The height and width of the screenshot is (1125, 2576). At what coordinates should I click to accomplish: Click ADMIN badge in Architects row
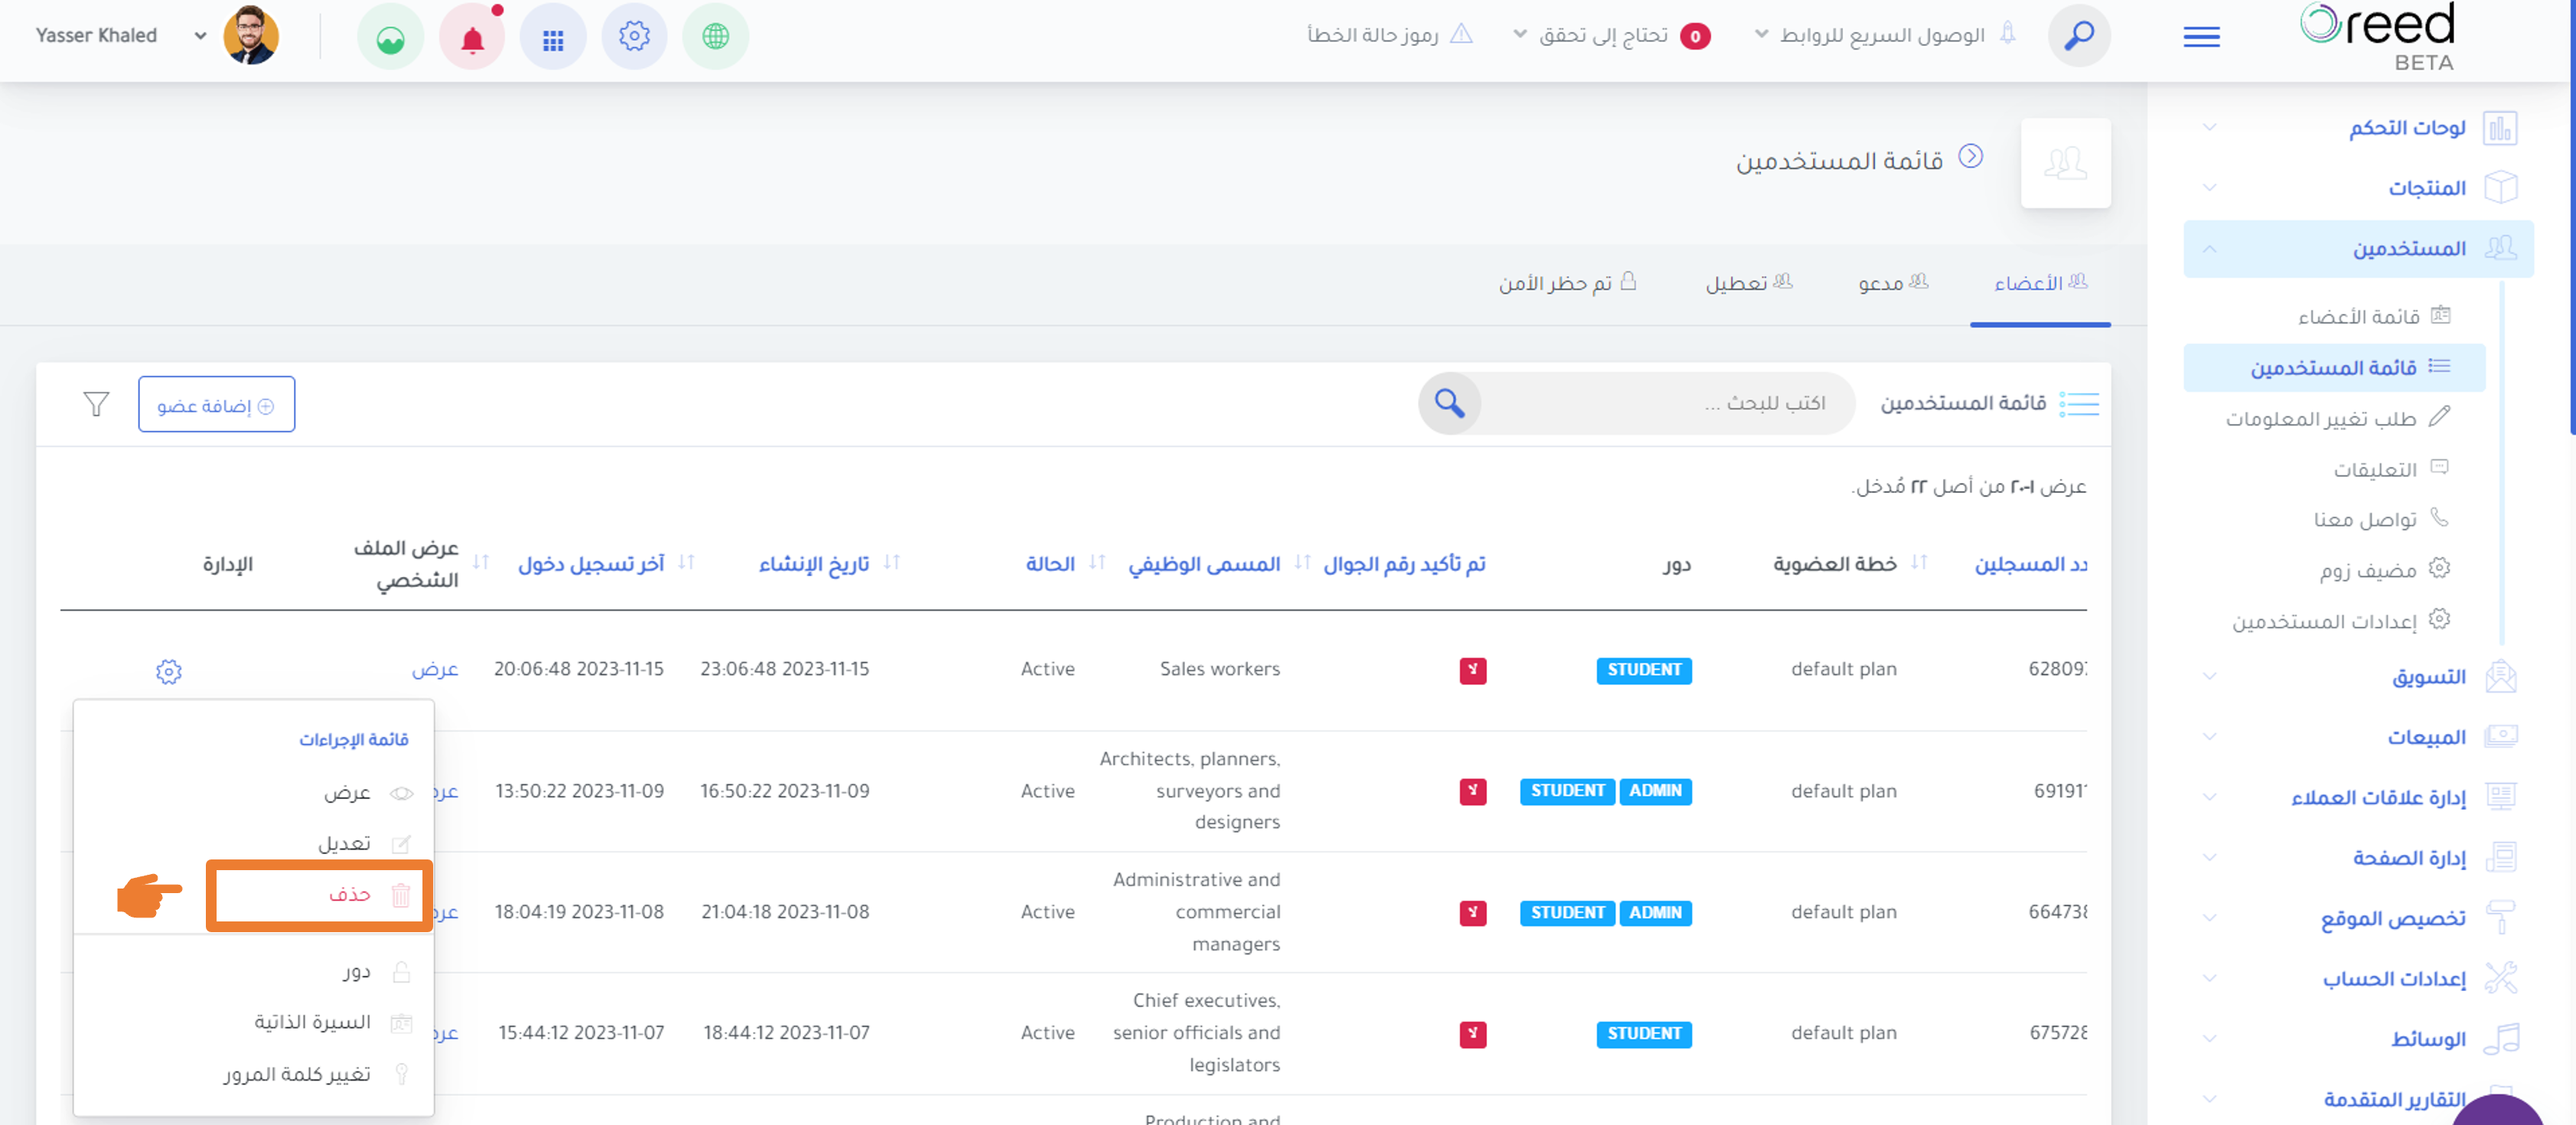click(x=1655, y=791)
